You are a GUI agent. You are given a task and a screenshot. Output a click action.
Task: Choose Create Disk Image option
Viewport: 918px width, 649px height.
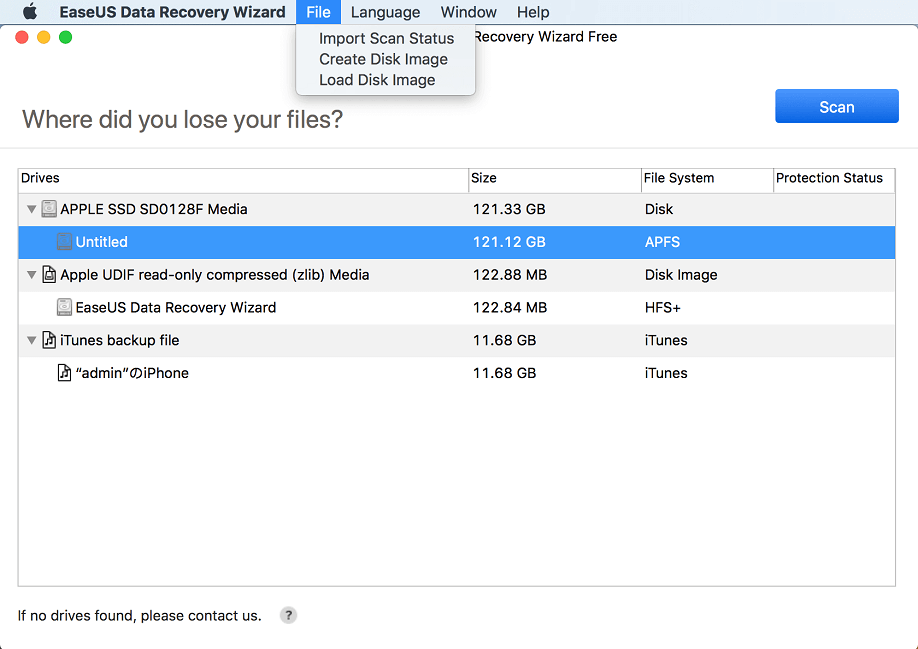pyautogui.click(x=381, y=58)
